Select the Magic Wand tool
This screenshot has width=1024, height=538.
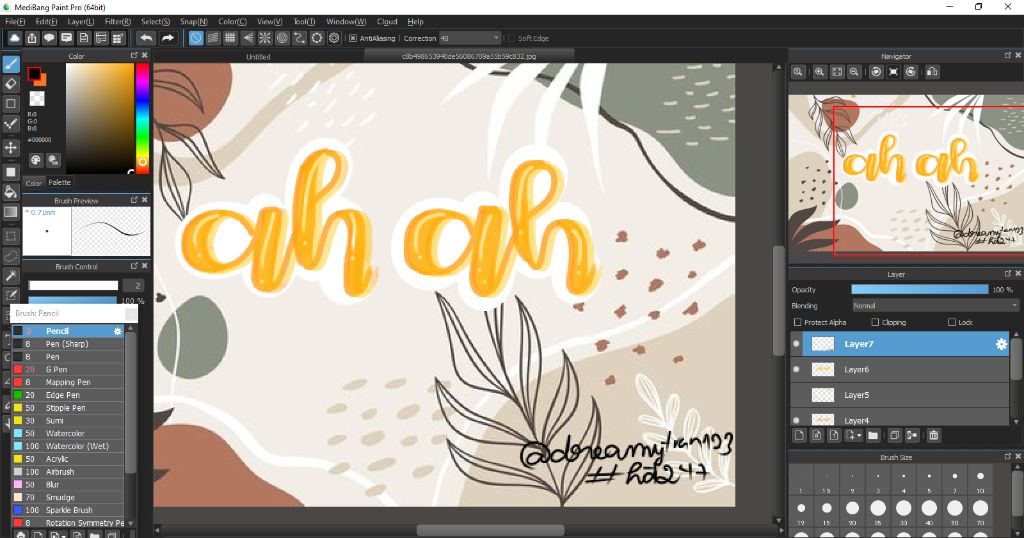(10, 276)
